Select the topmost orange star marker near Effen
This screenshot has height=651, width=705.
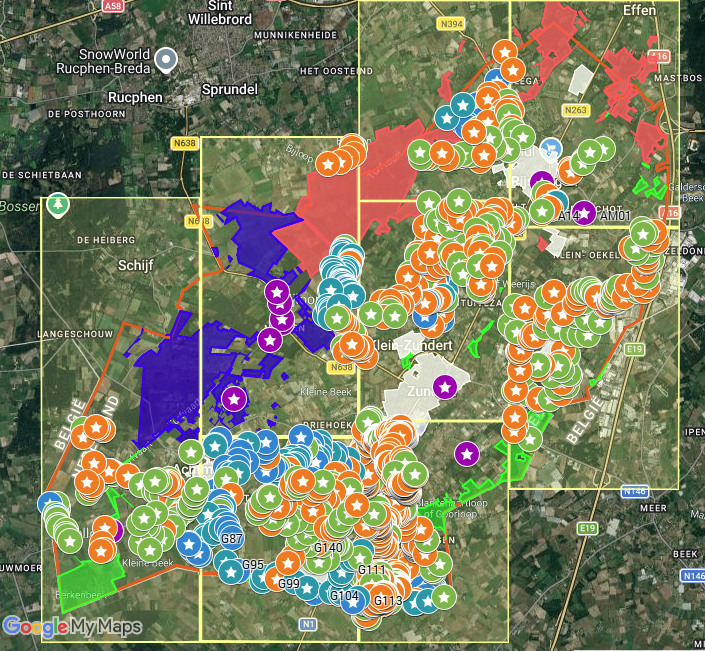tap(505, 52)
